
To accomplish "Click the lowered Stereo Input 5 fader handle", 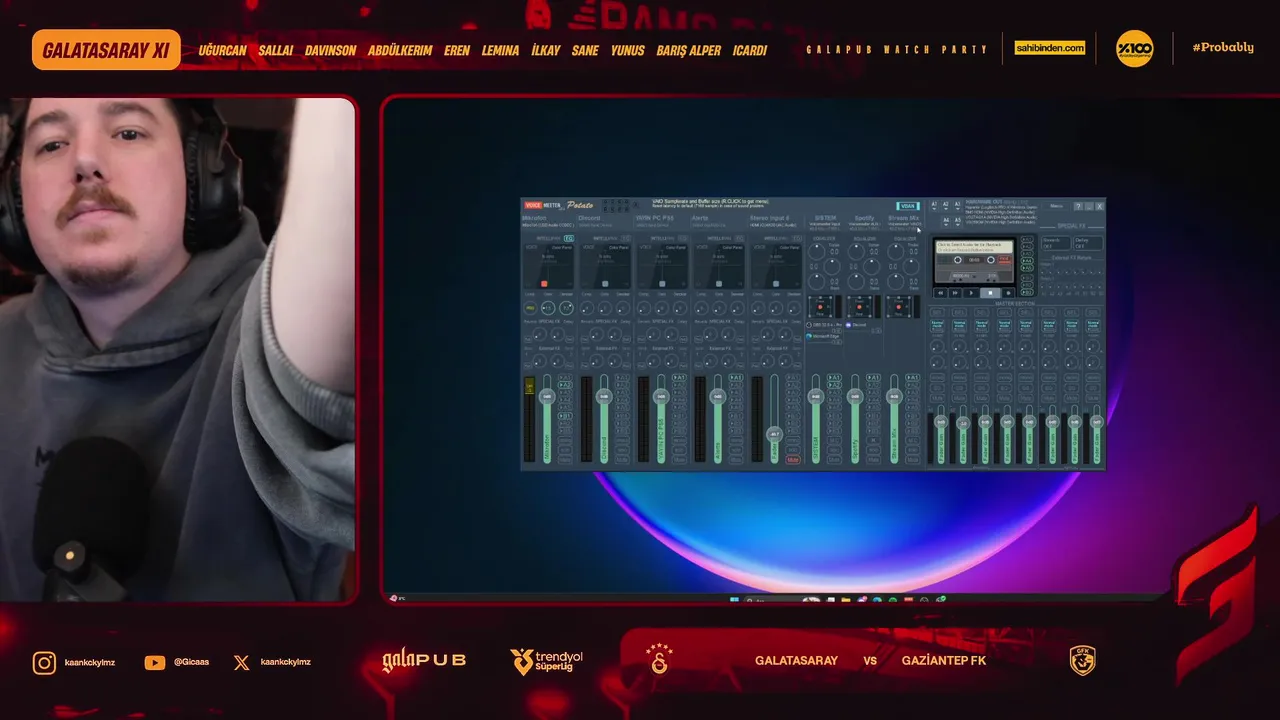I will 774,434.
